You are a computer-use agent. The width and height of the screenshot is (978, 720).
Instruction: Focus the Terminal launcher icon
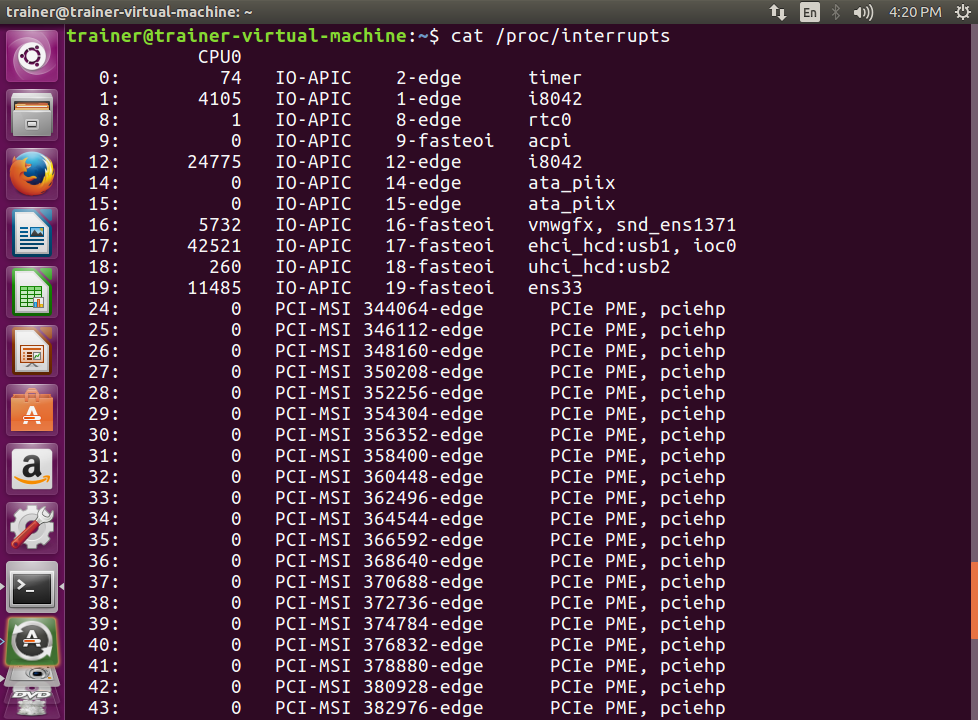pos(32,587)
